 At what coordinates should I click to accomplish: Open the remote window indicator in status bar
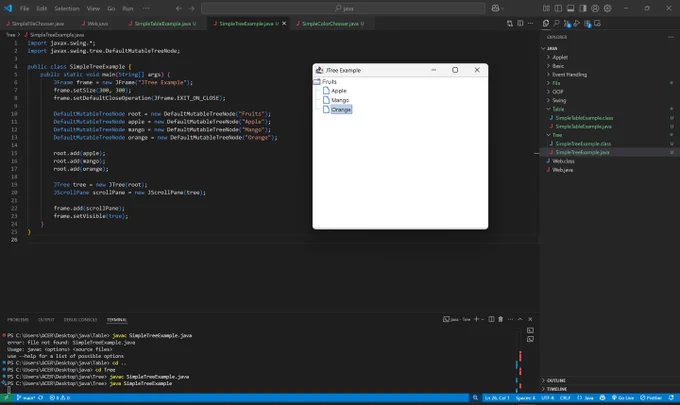7,398
